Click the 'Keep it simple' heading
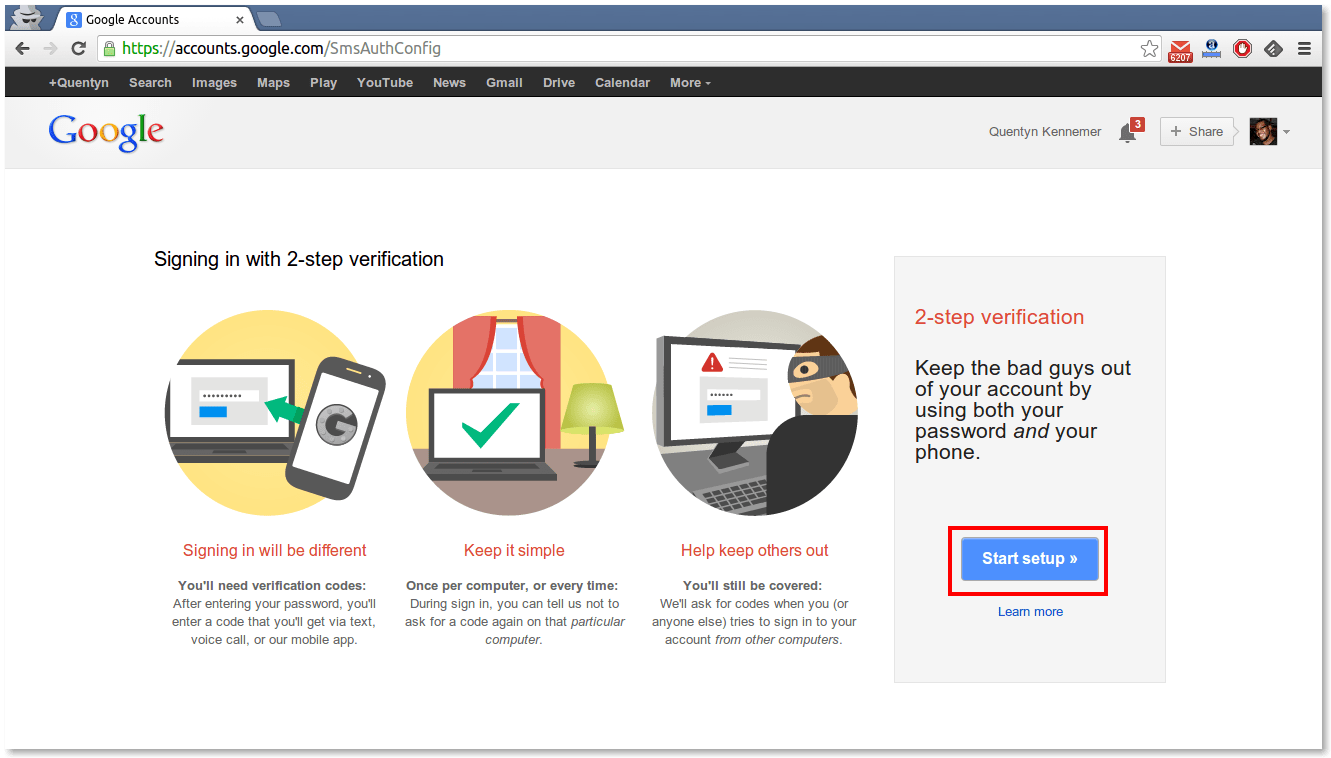This screenshot has width=1331, height=758. (x=514, y=551)
